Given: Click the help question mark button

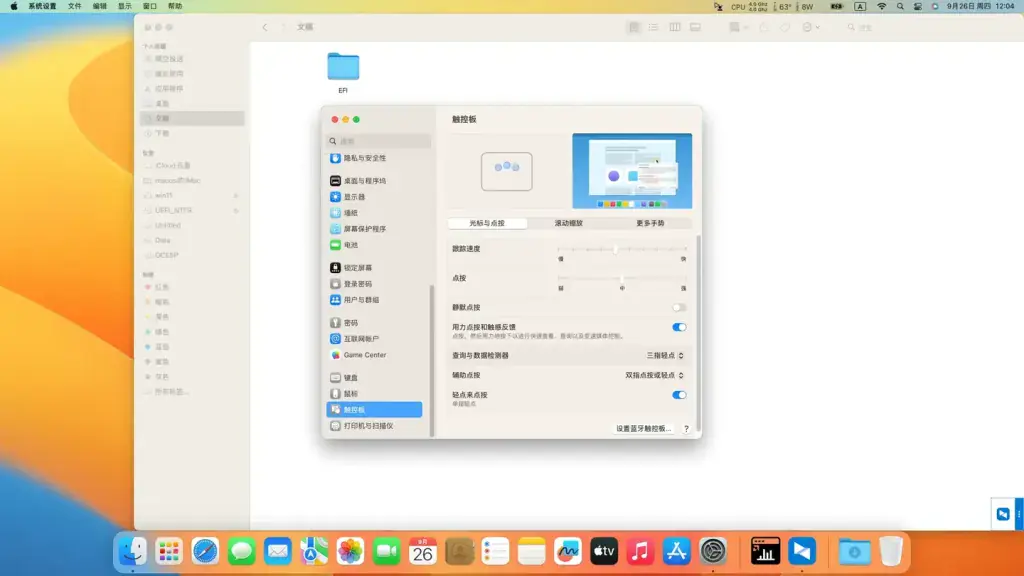Looking at the screenshot, I should coord(686,429).
